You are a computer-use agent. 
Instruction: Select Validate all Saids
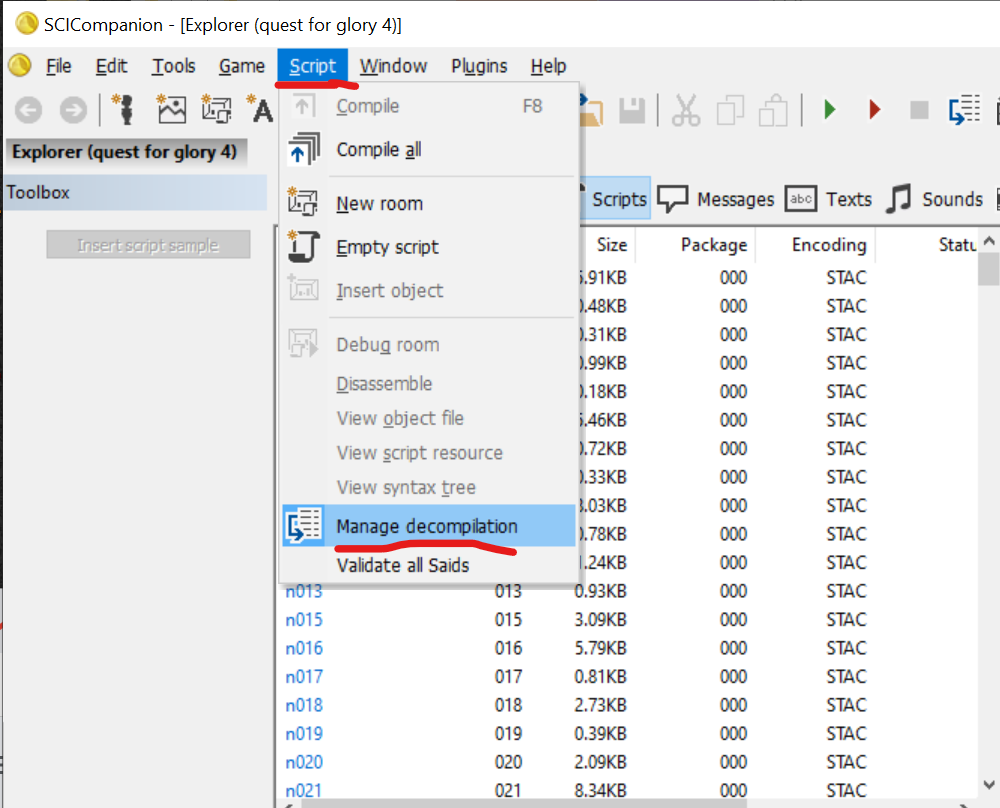click(429, 565)
